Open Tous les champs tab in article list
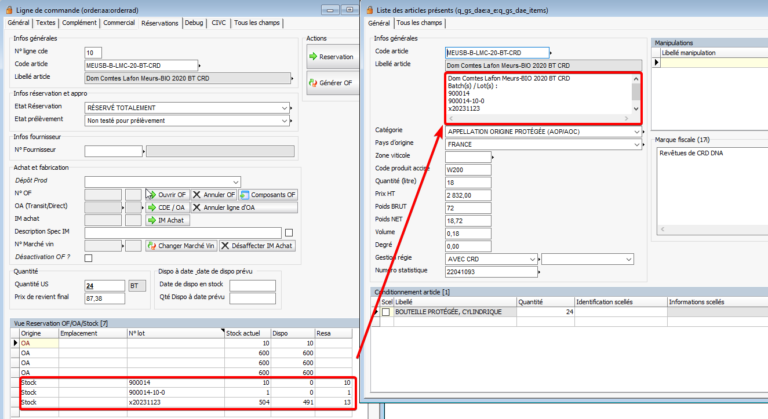 pyautogui.click(x=419, y=21)
